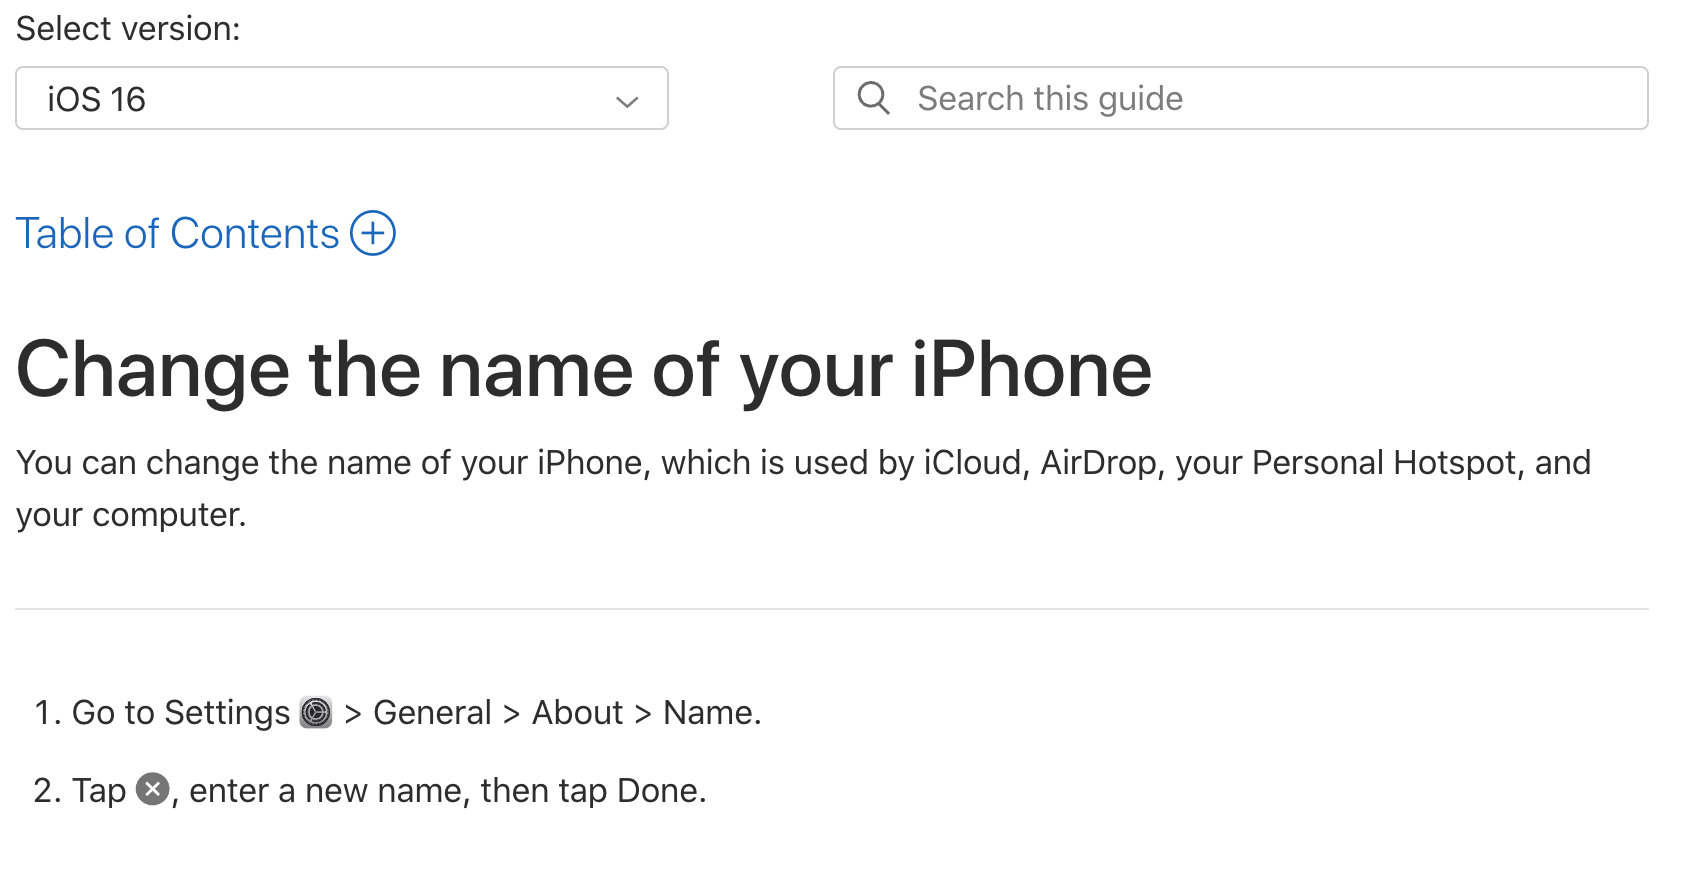
Task: Click the text 'Name.' in step 1
Action: (x=712, y=713)
